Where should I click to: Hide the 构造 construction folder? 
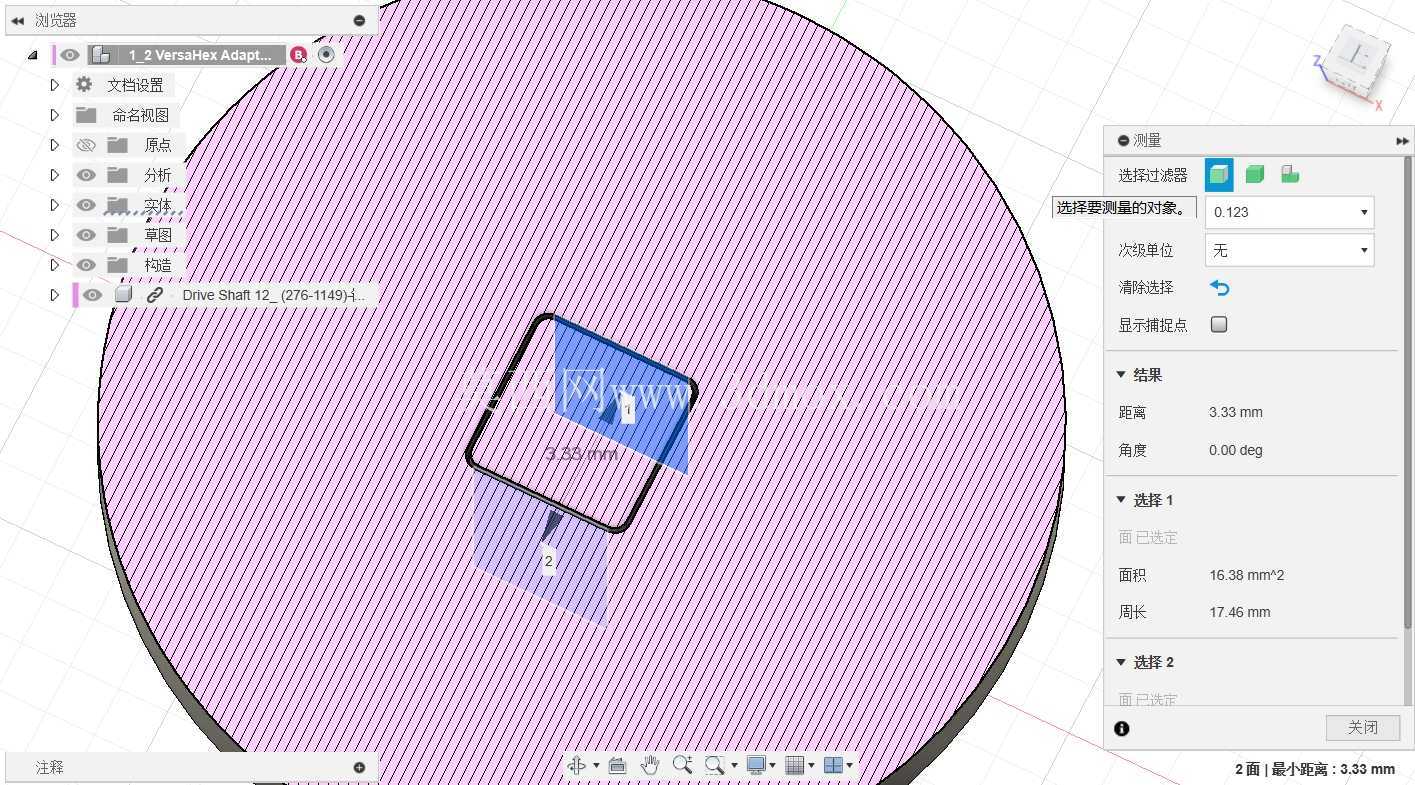coord(86,265)
